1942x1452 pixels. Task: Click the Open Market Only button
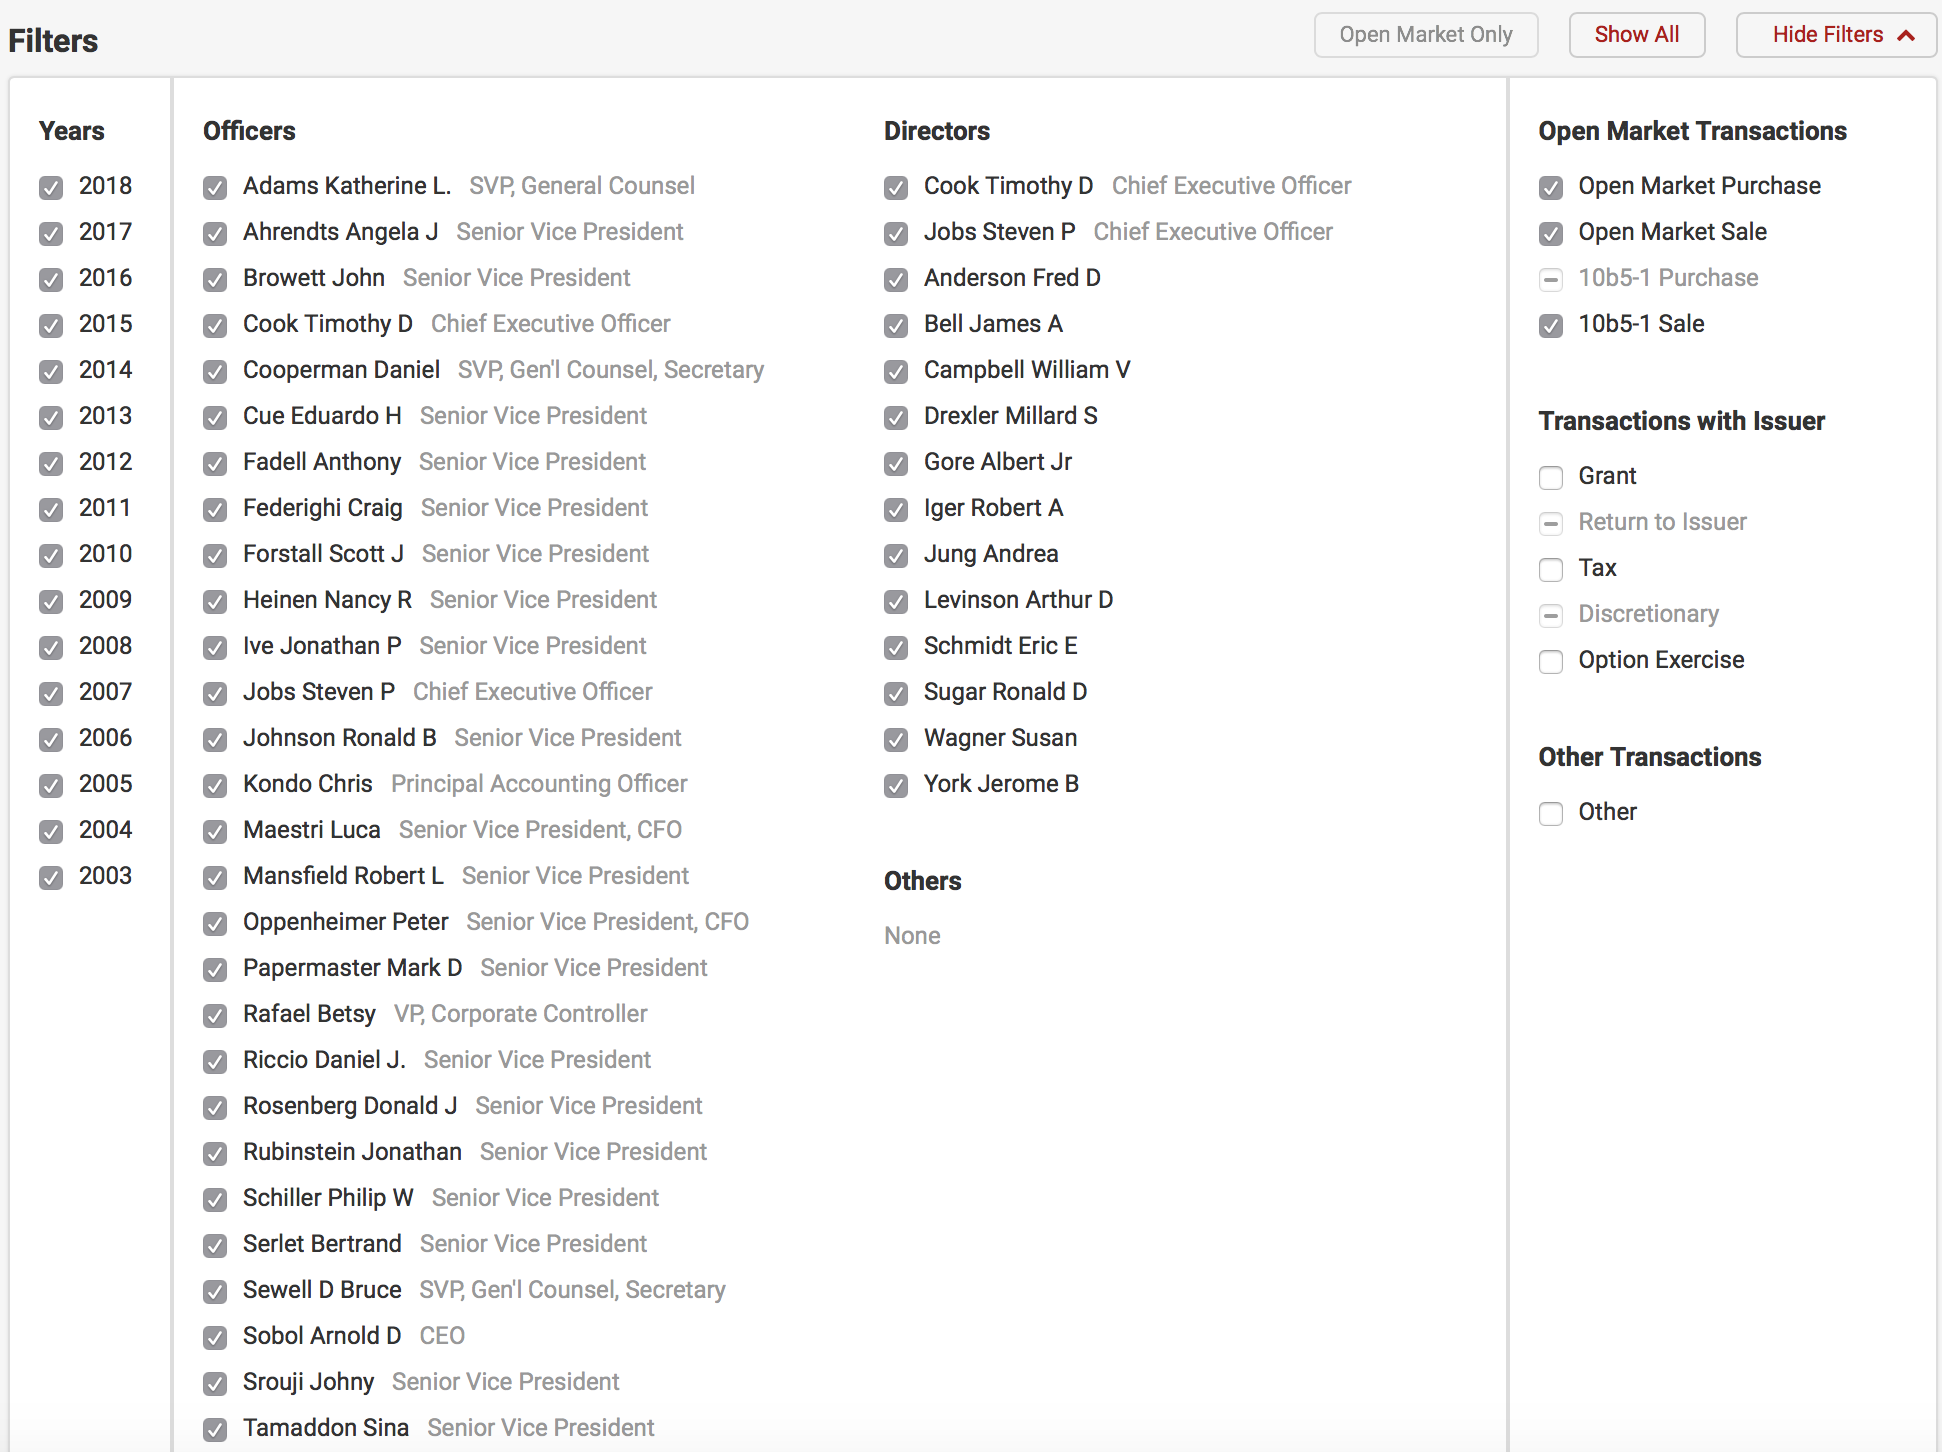click(1425, 35)
